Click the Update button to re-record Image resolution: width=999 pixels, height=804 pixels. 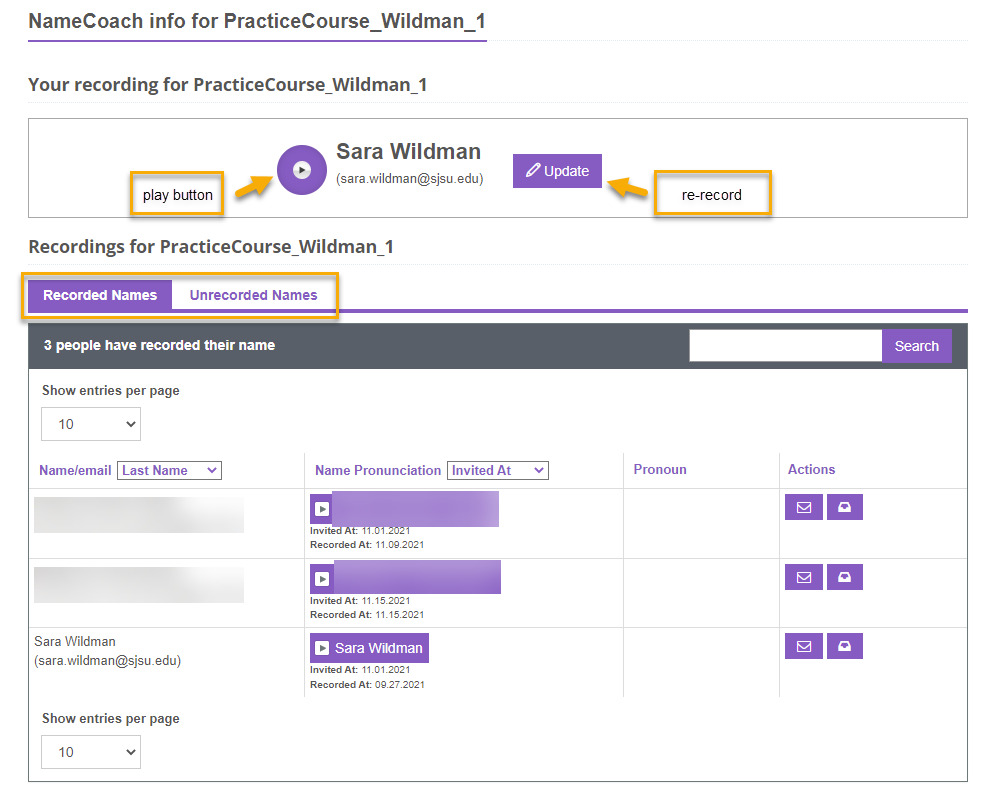click(x=557, y=171)
